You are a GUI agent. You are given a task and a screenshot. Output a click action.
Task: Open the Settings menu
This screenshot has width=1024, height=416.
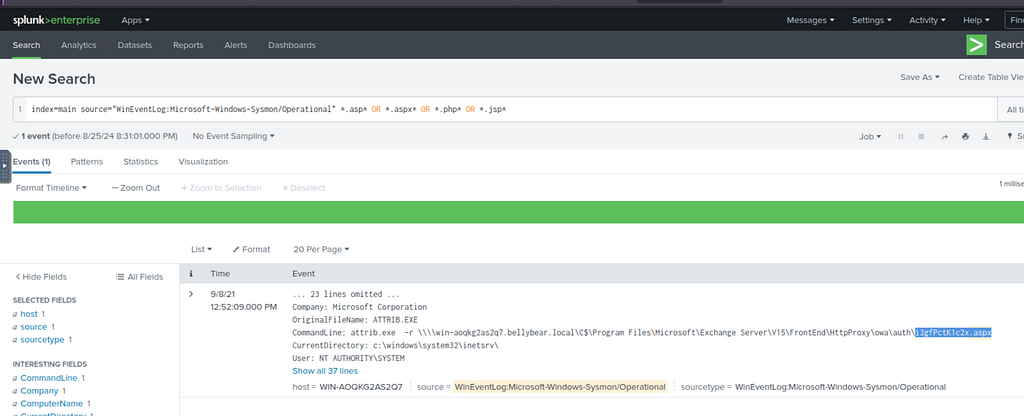tap(872, 20)
